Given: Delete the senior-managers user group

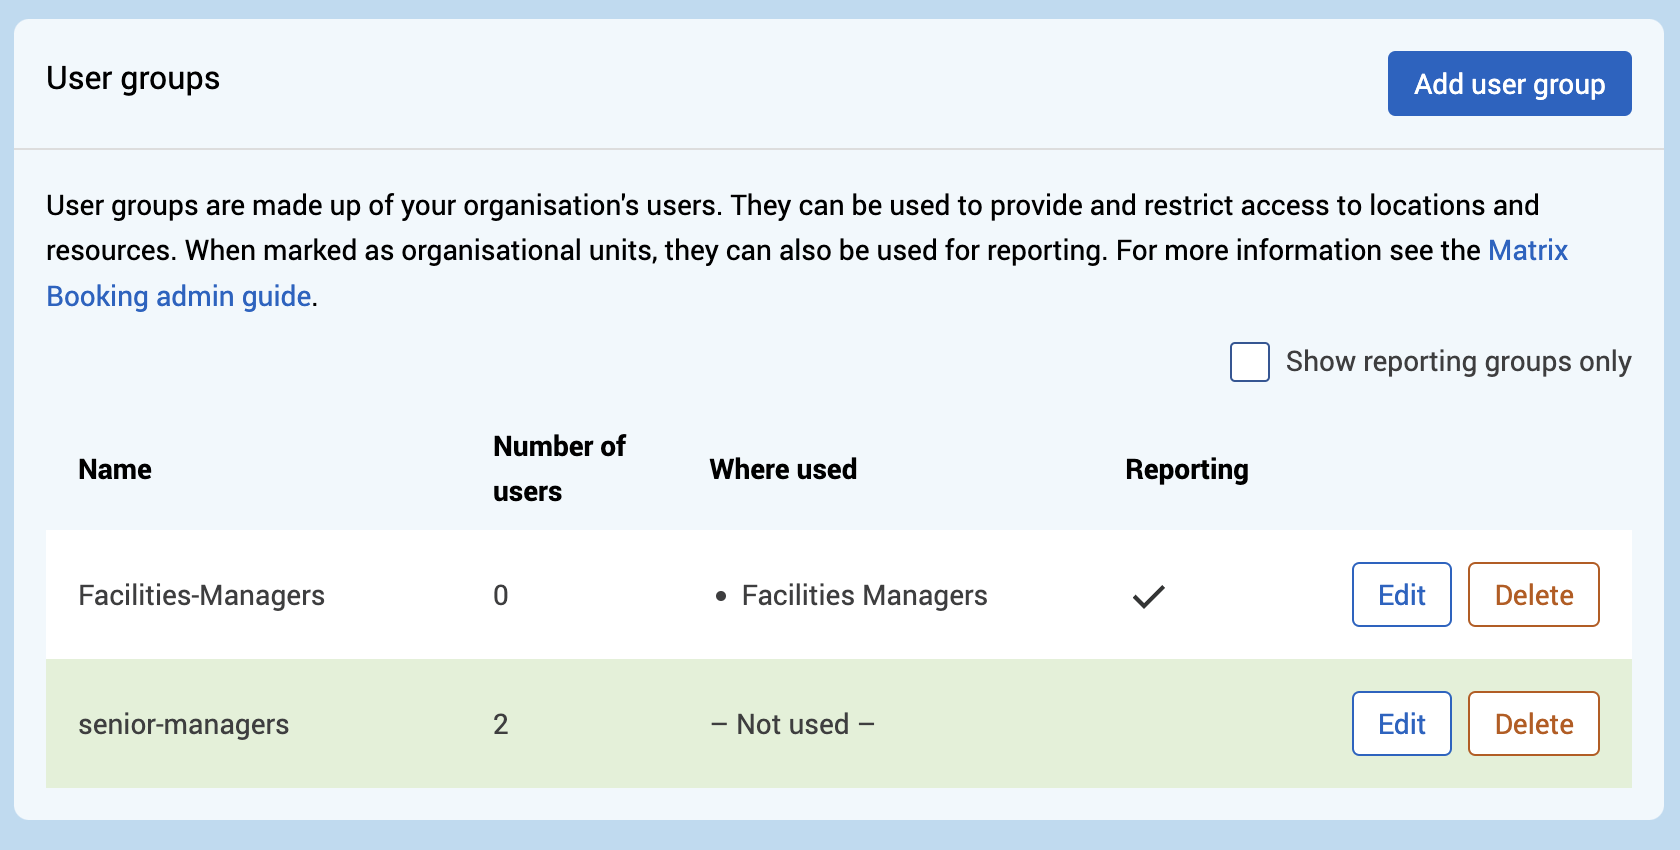Looking at the screenshot, I should click(x=1533, y=724).
